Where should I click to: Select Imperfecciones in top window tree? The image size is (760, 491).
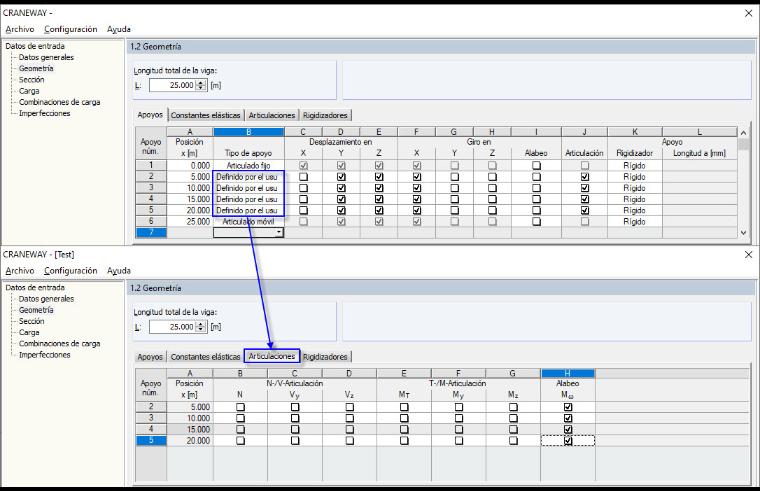(x=45, y=113)
